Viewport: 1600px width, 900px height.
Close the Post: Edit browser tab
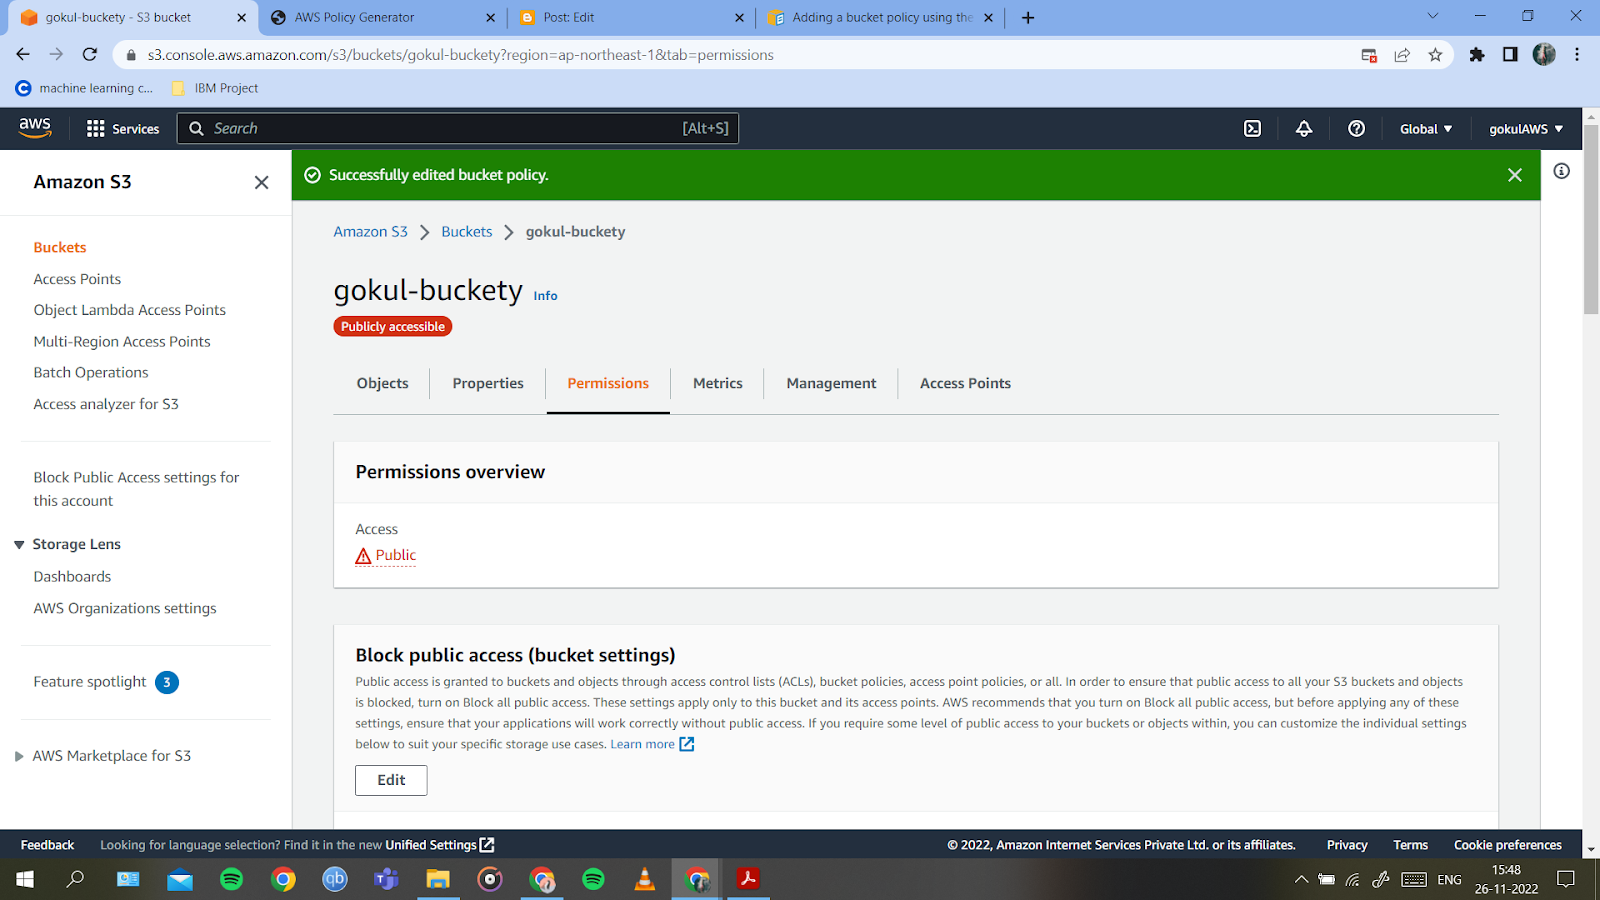[x=739, y=17]
